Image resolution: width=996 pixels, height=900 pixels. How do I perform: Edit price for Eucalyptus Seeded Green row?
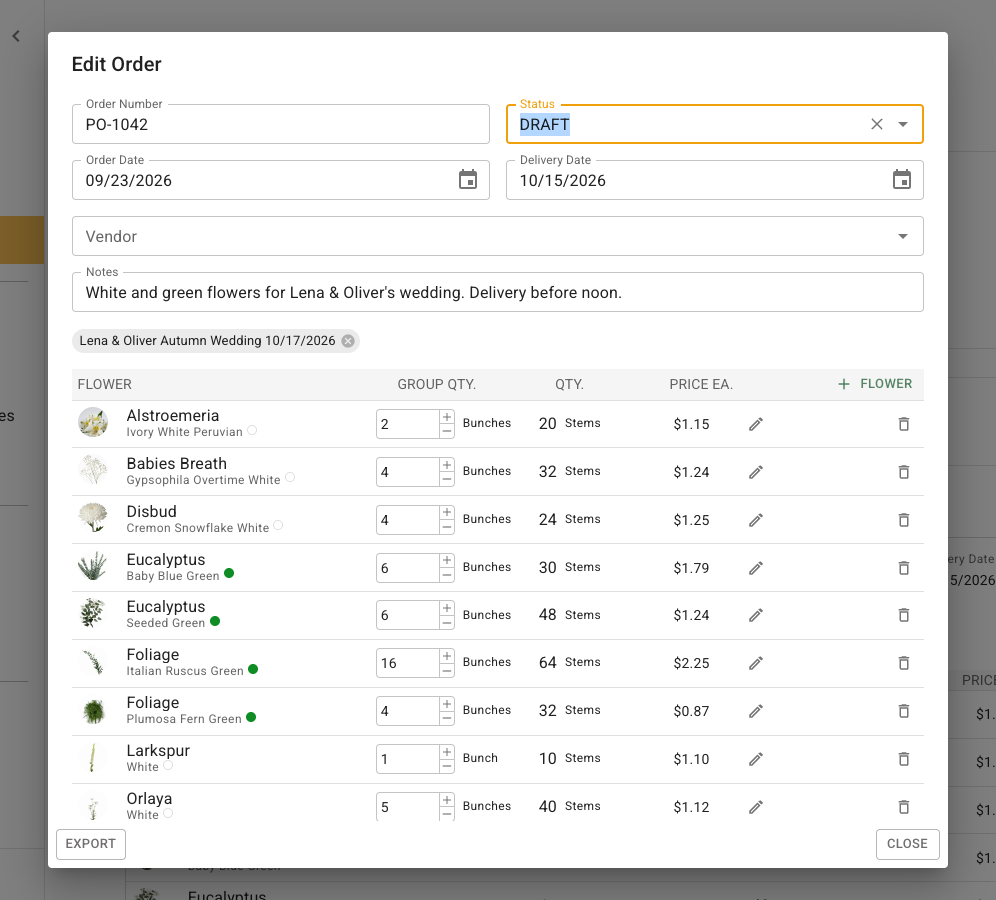pyautogui.click(x=755, y=615)
